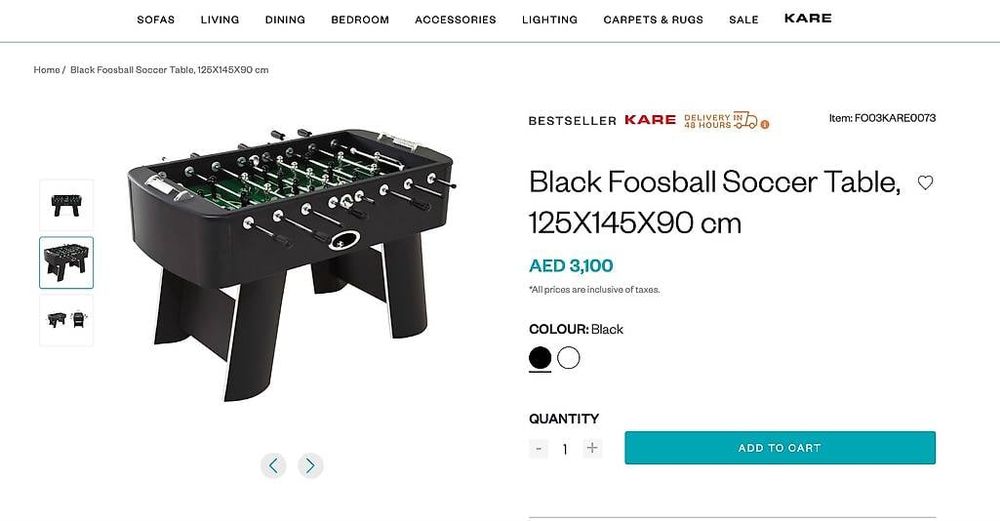This screenshot has width=1000, height=521.
Task: Click the KARE logo in navigation
Action: (807, 18)
